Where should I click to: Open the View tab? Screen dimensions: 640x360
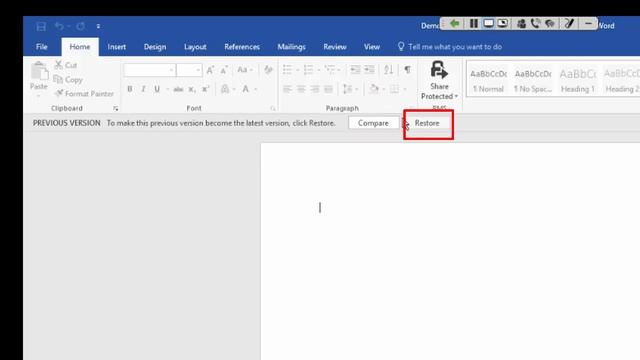pos(372,47)
